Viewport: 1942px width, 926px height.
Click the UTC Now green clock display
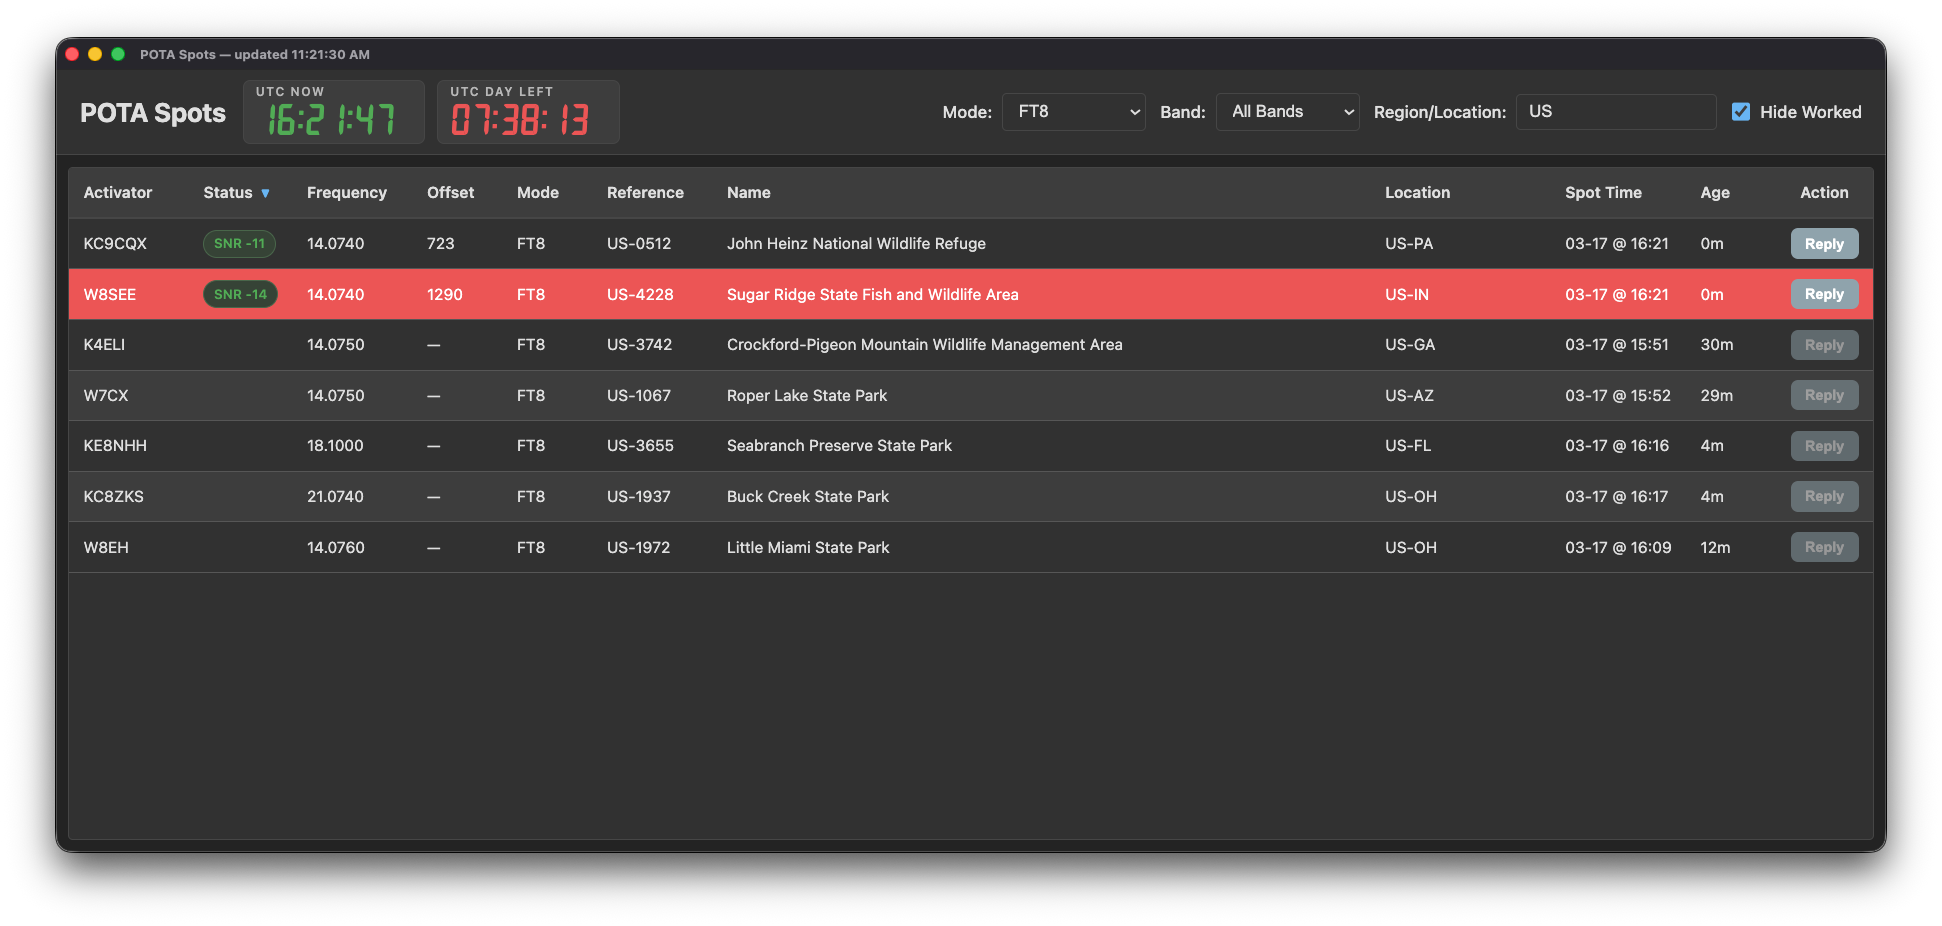click(332, 120)
